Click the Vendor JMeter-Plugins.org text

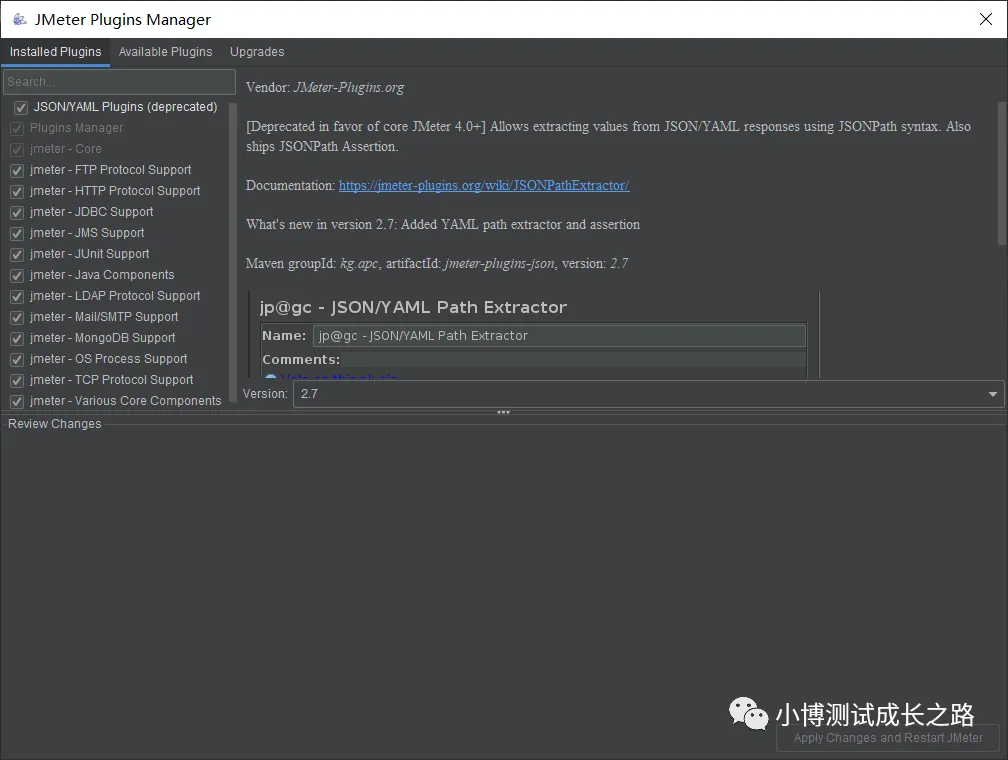coord(325,87)
